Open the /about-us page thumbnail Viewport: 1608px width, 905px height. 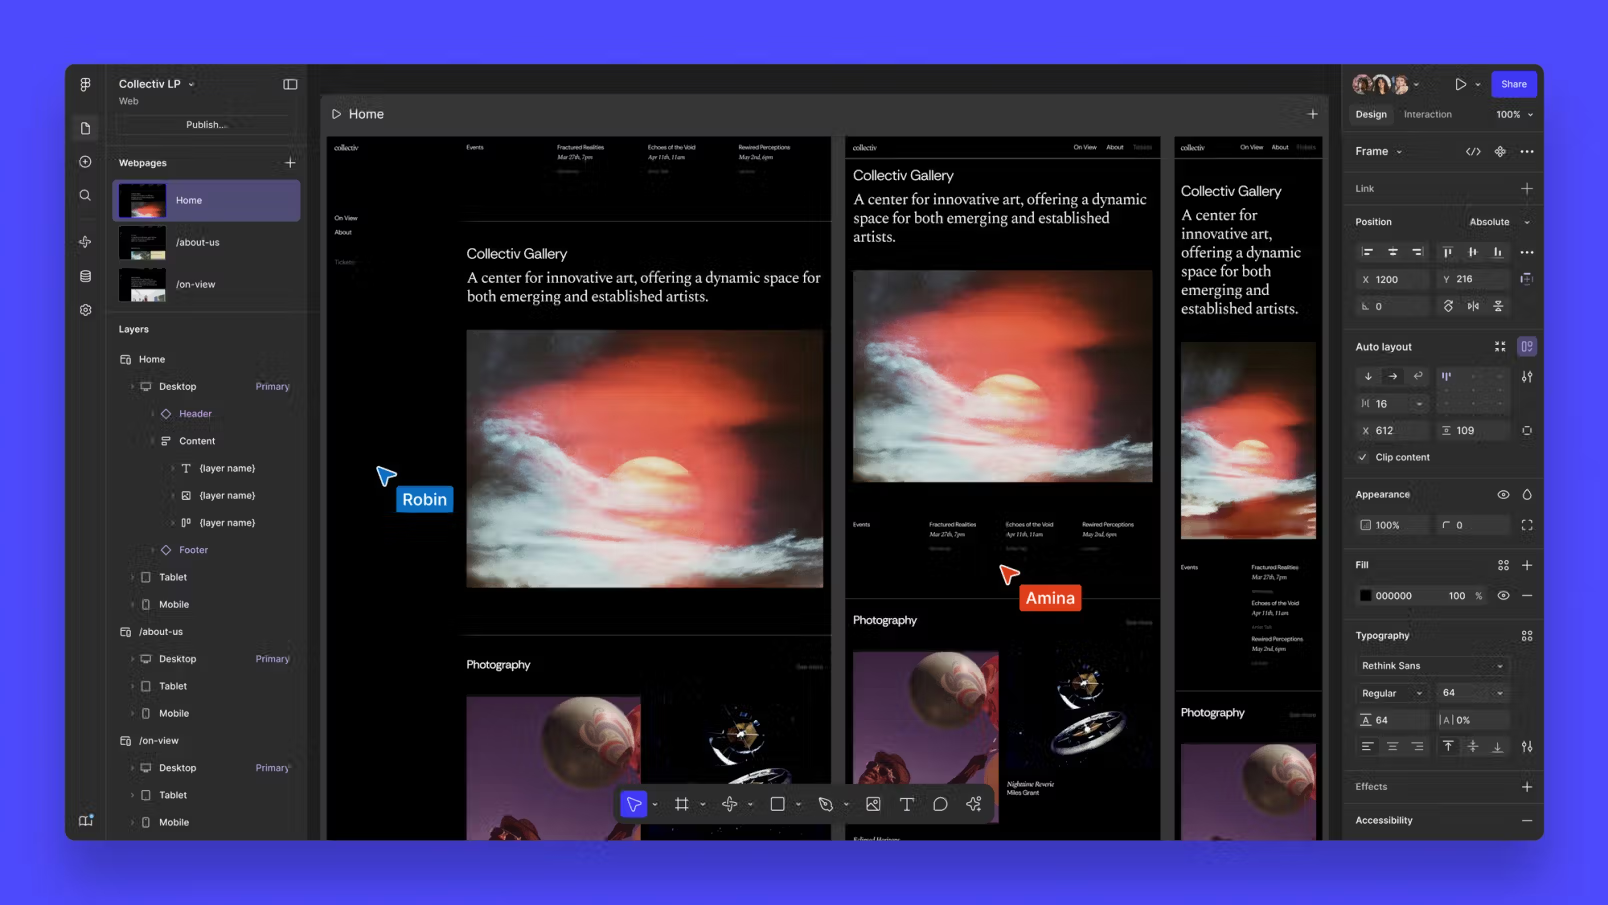pyautogui.click(x=142, y=242)
